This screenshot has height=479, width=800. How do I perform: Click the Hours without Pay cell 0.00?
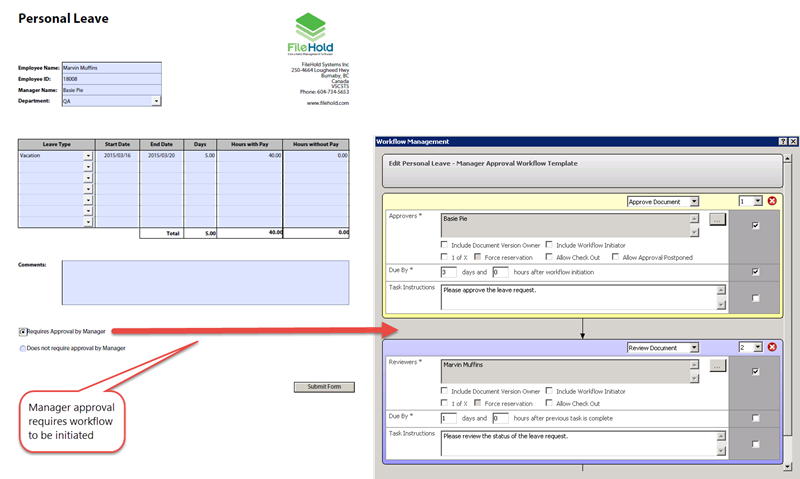[x=316, y=156]
